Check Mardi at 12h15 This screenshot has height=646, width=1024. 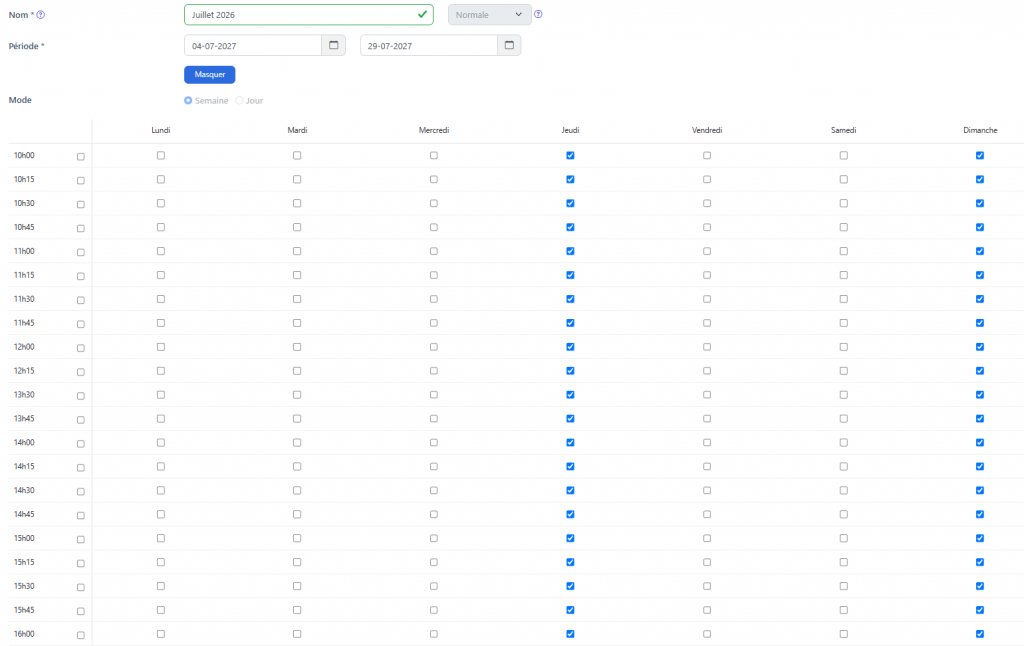[297, 370]
